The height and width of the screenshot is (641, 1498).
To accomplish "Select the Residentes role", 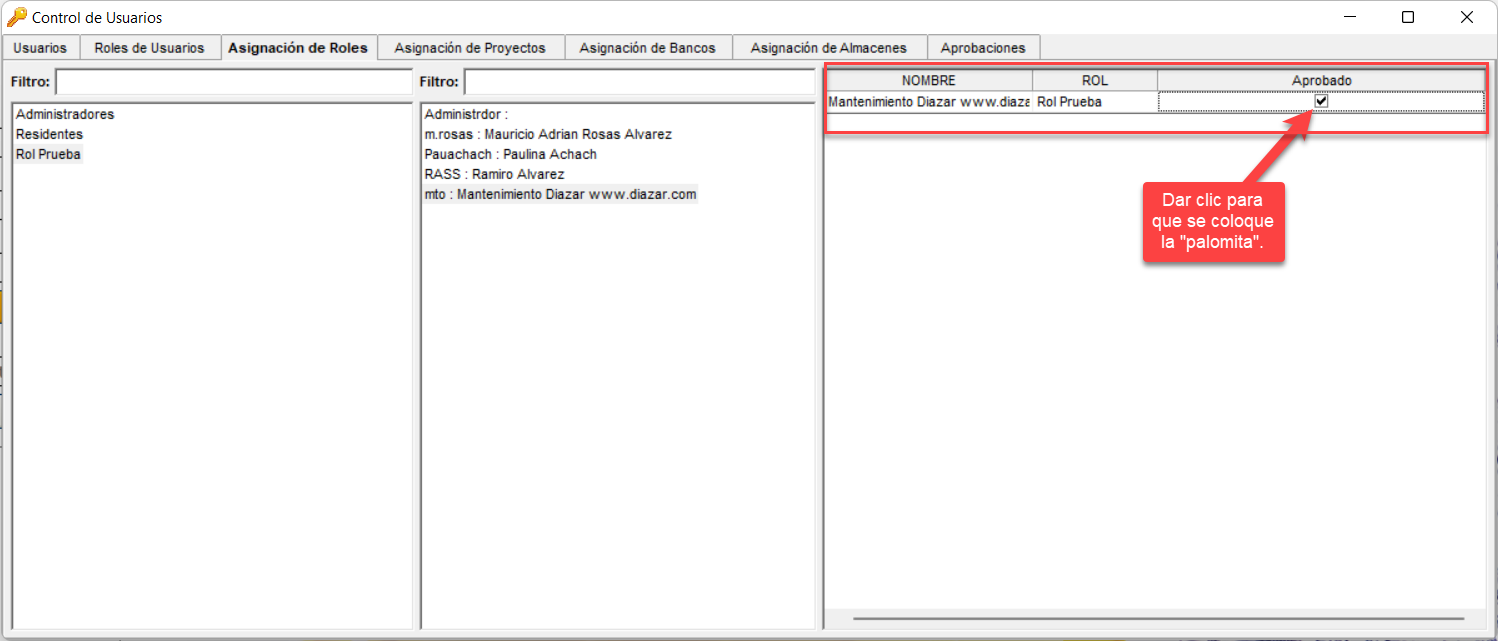I will (48, 133).
